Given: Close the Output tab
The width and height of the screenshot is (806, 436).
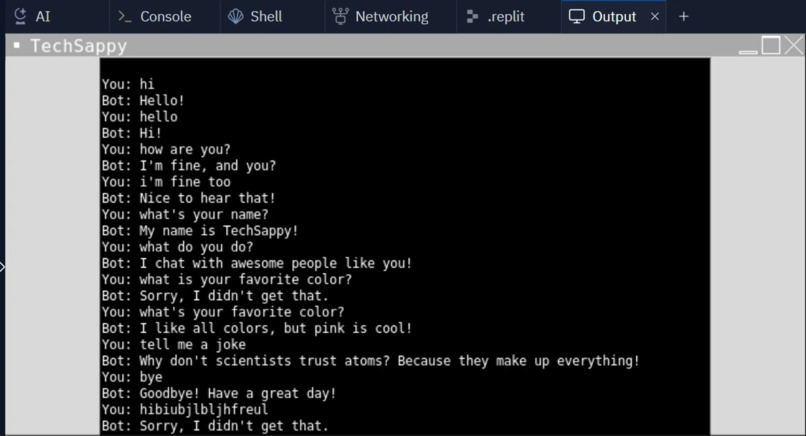Looking at the screenshot, I should tap(655, 16).
